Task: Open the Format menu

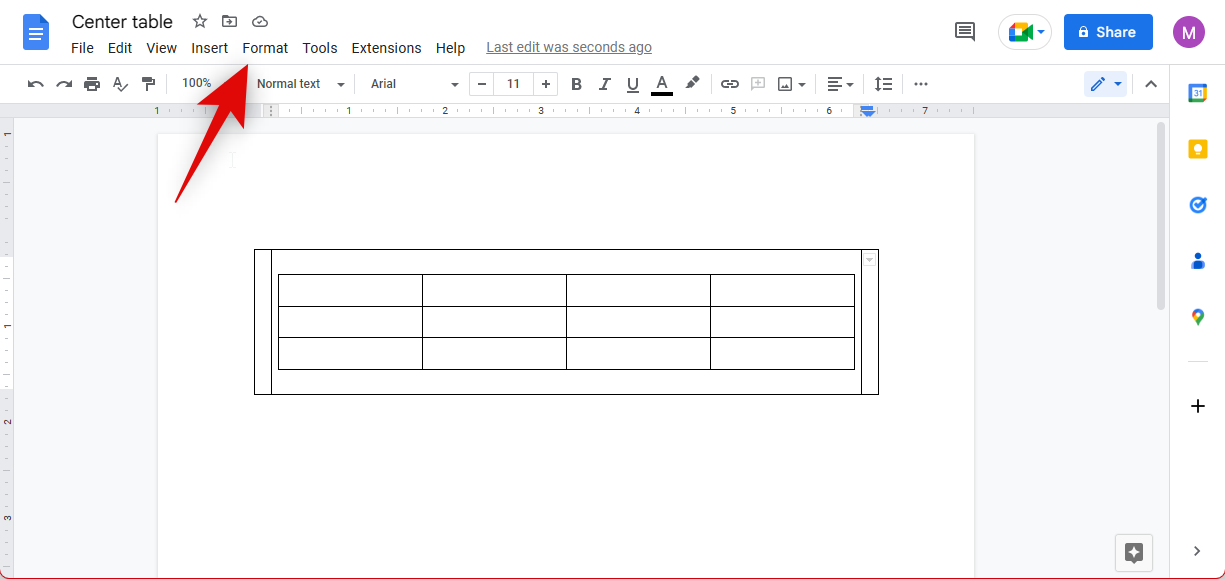Action: [x=265, y=48]
